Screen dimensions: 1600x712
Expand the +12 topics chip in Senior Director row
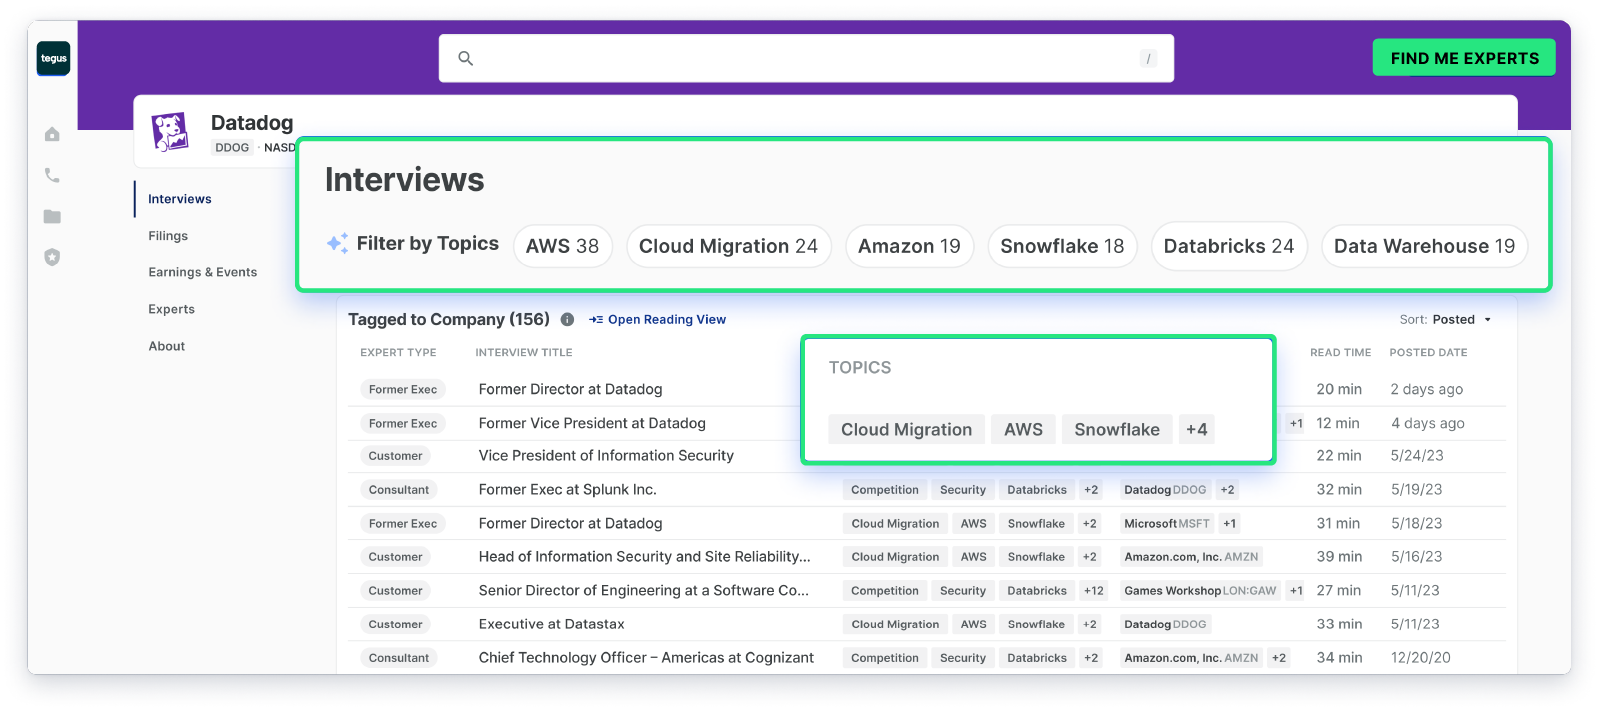(x=1094, y=591)
